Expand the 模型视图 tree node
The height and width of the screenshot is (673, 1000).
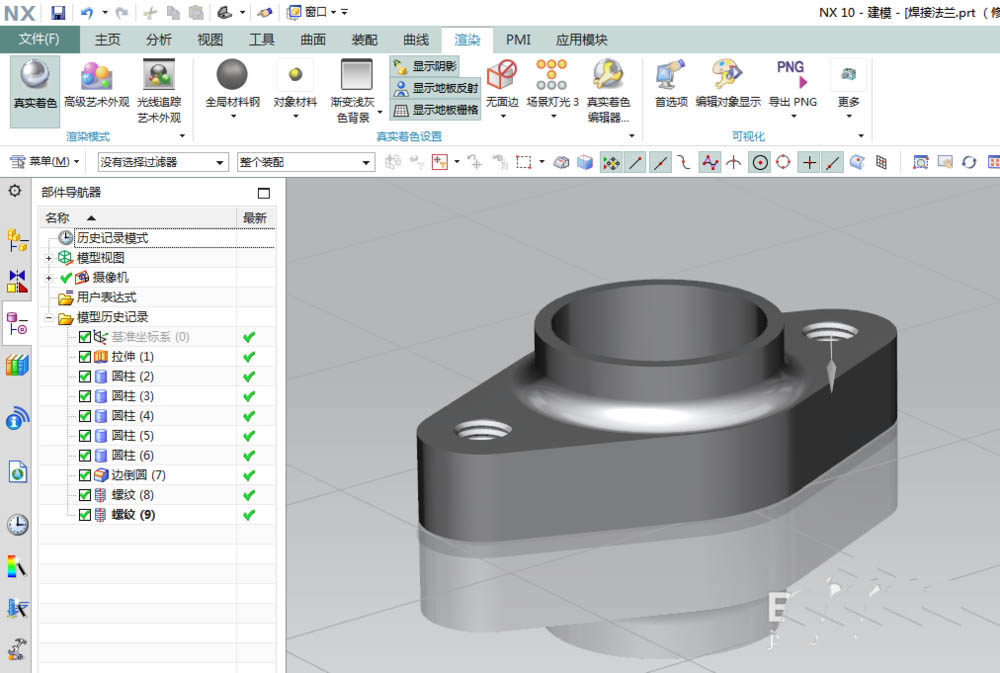pyautogui.click(x=49, y=258)
